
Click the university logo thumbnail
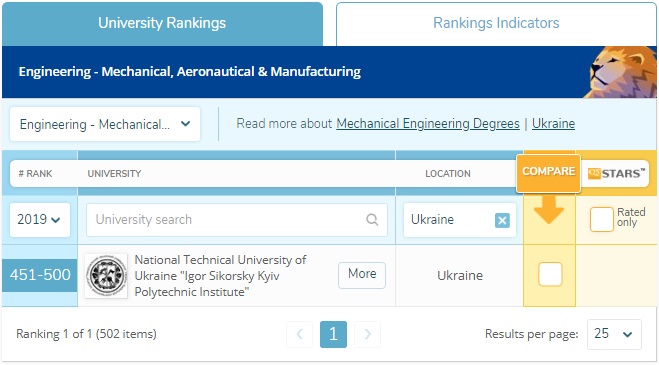106,276
